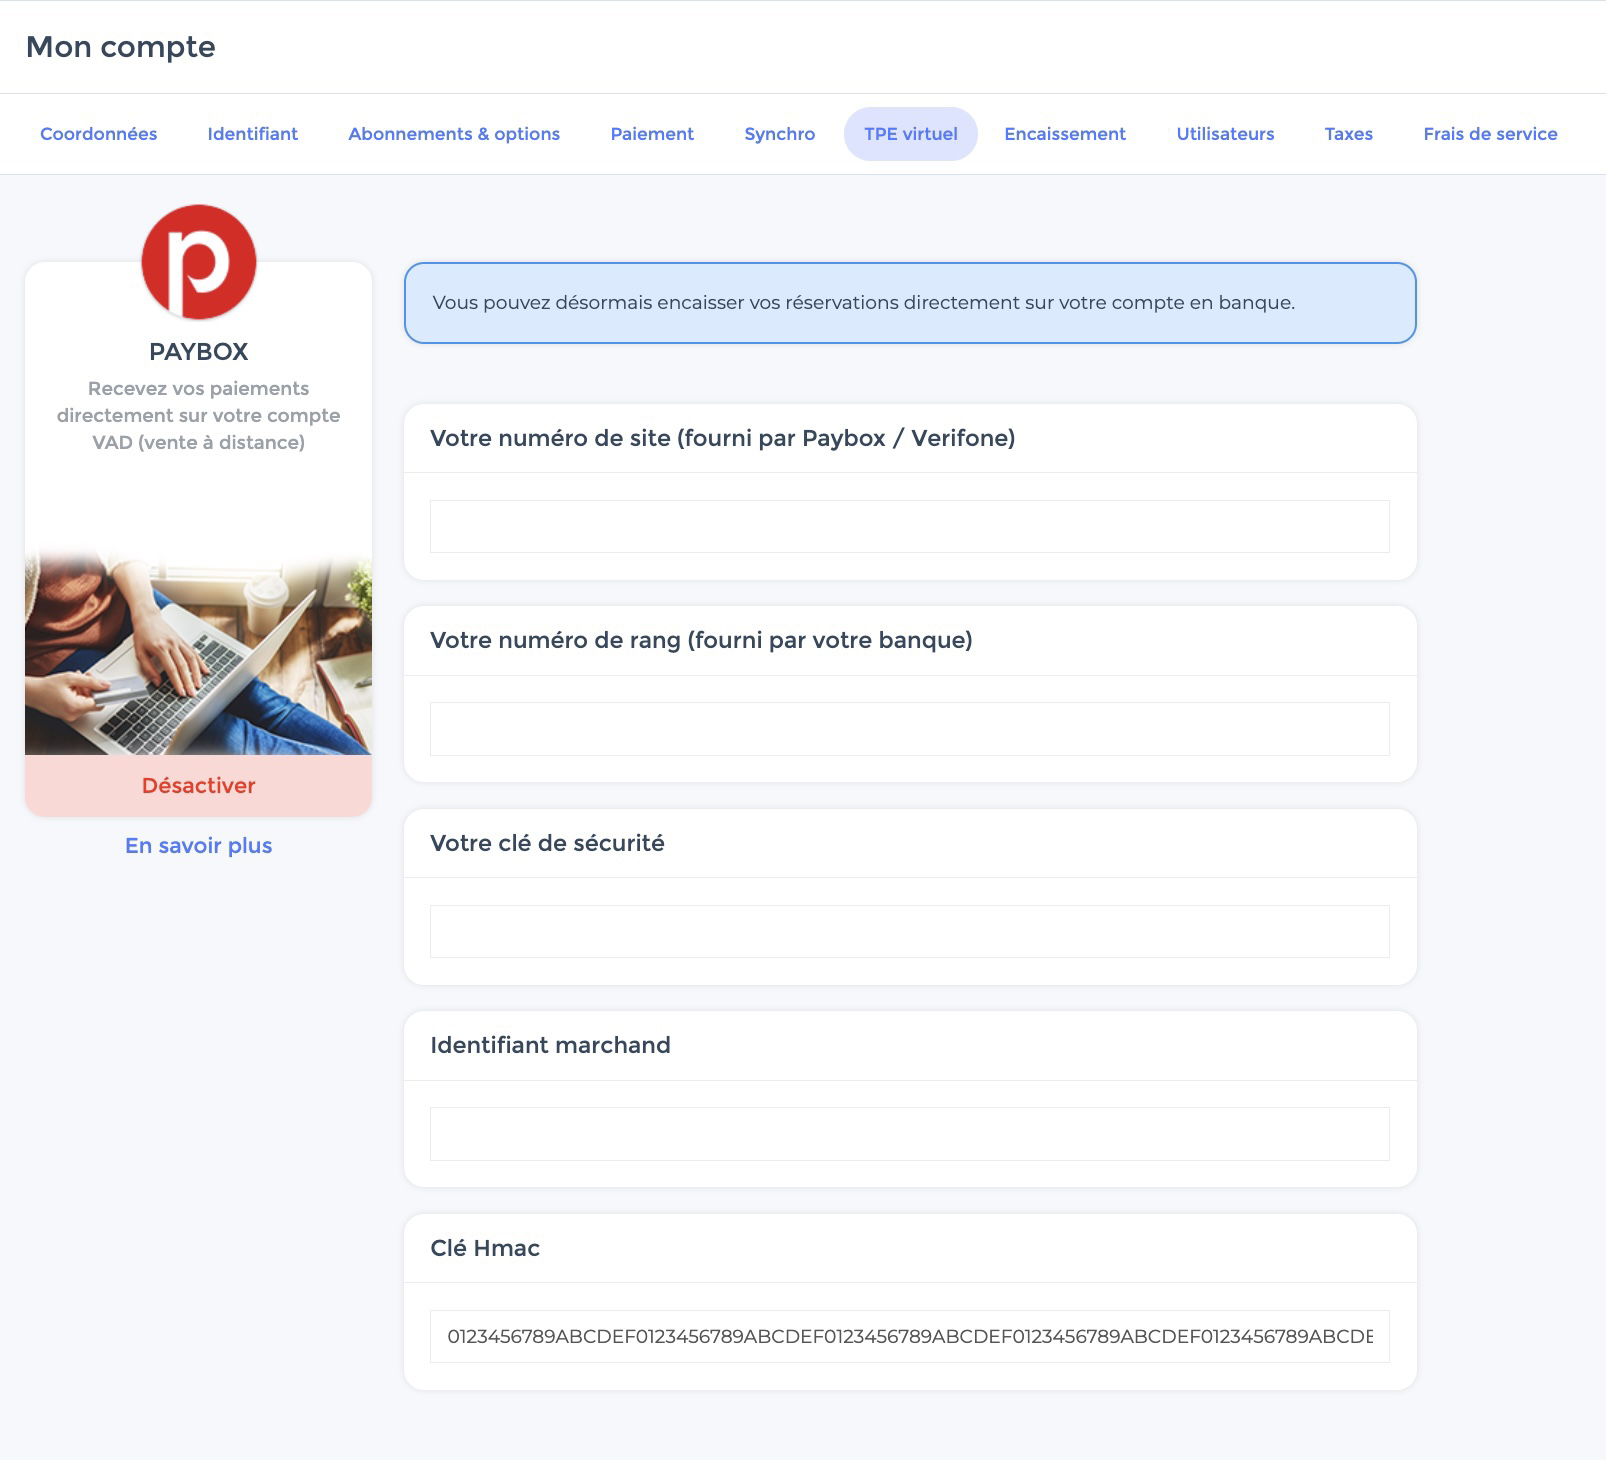Click the clé de sécurité input field
Image resolution: width=1606 pixels, height=1460 pixels.
(x=909, y=931)
